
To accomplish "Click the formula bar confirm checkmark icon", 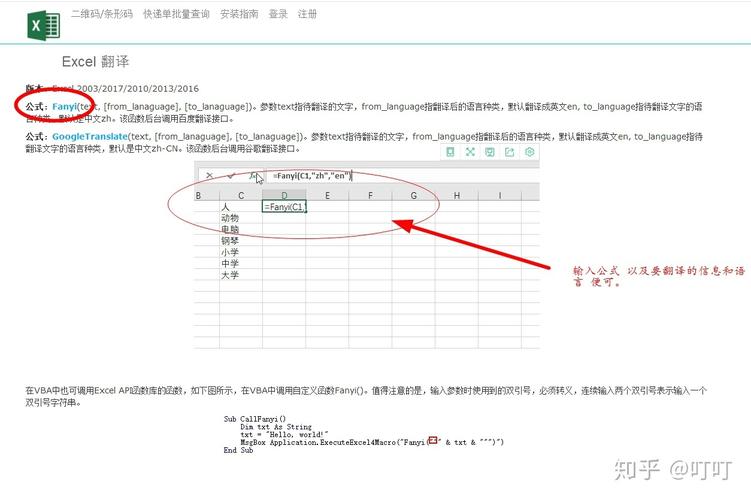I will (x=231, y=175).
